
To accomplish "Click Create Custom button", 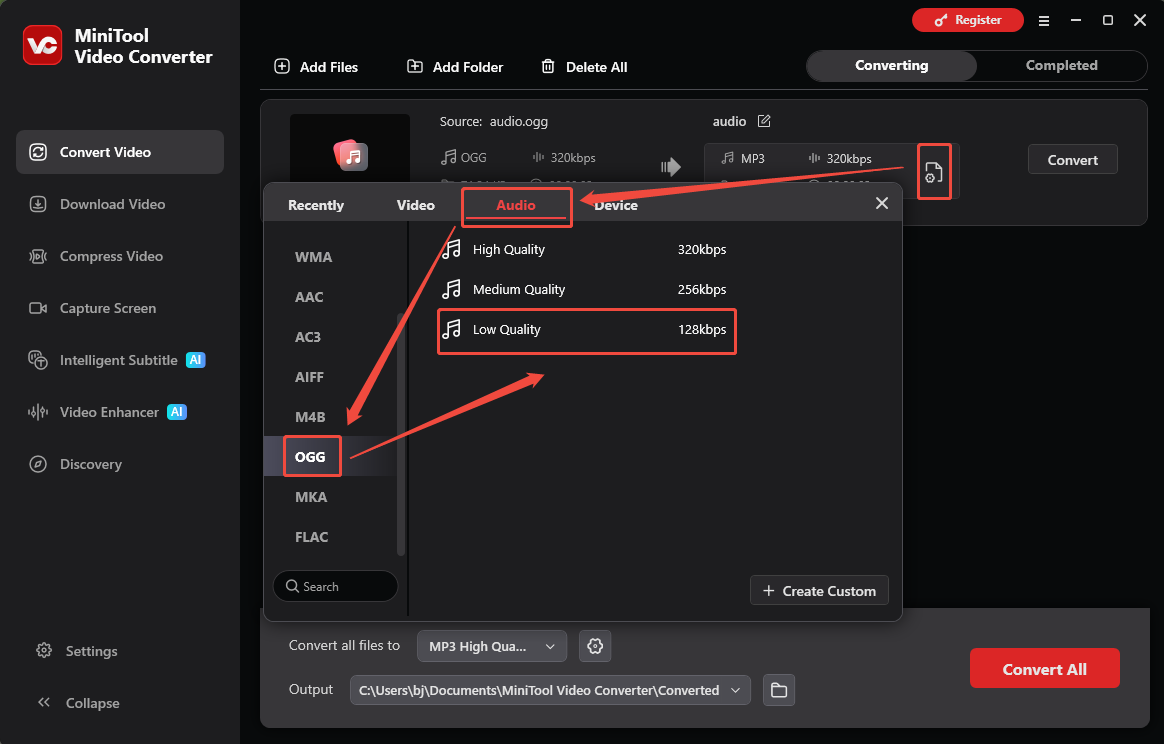I will tap(819, 591).
